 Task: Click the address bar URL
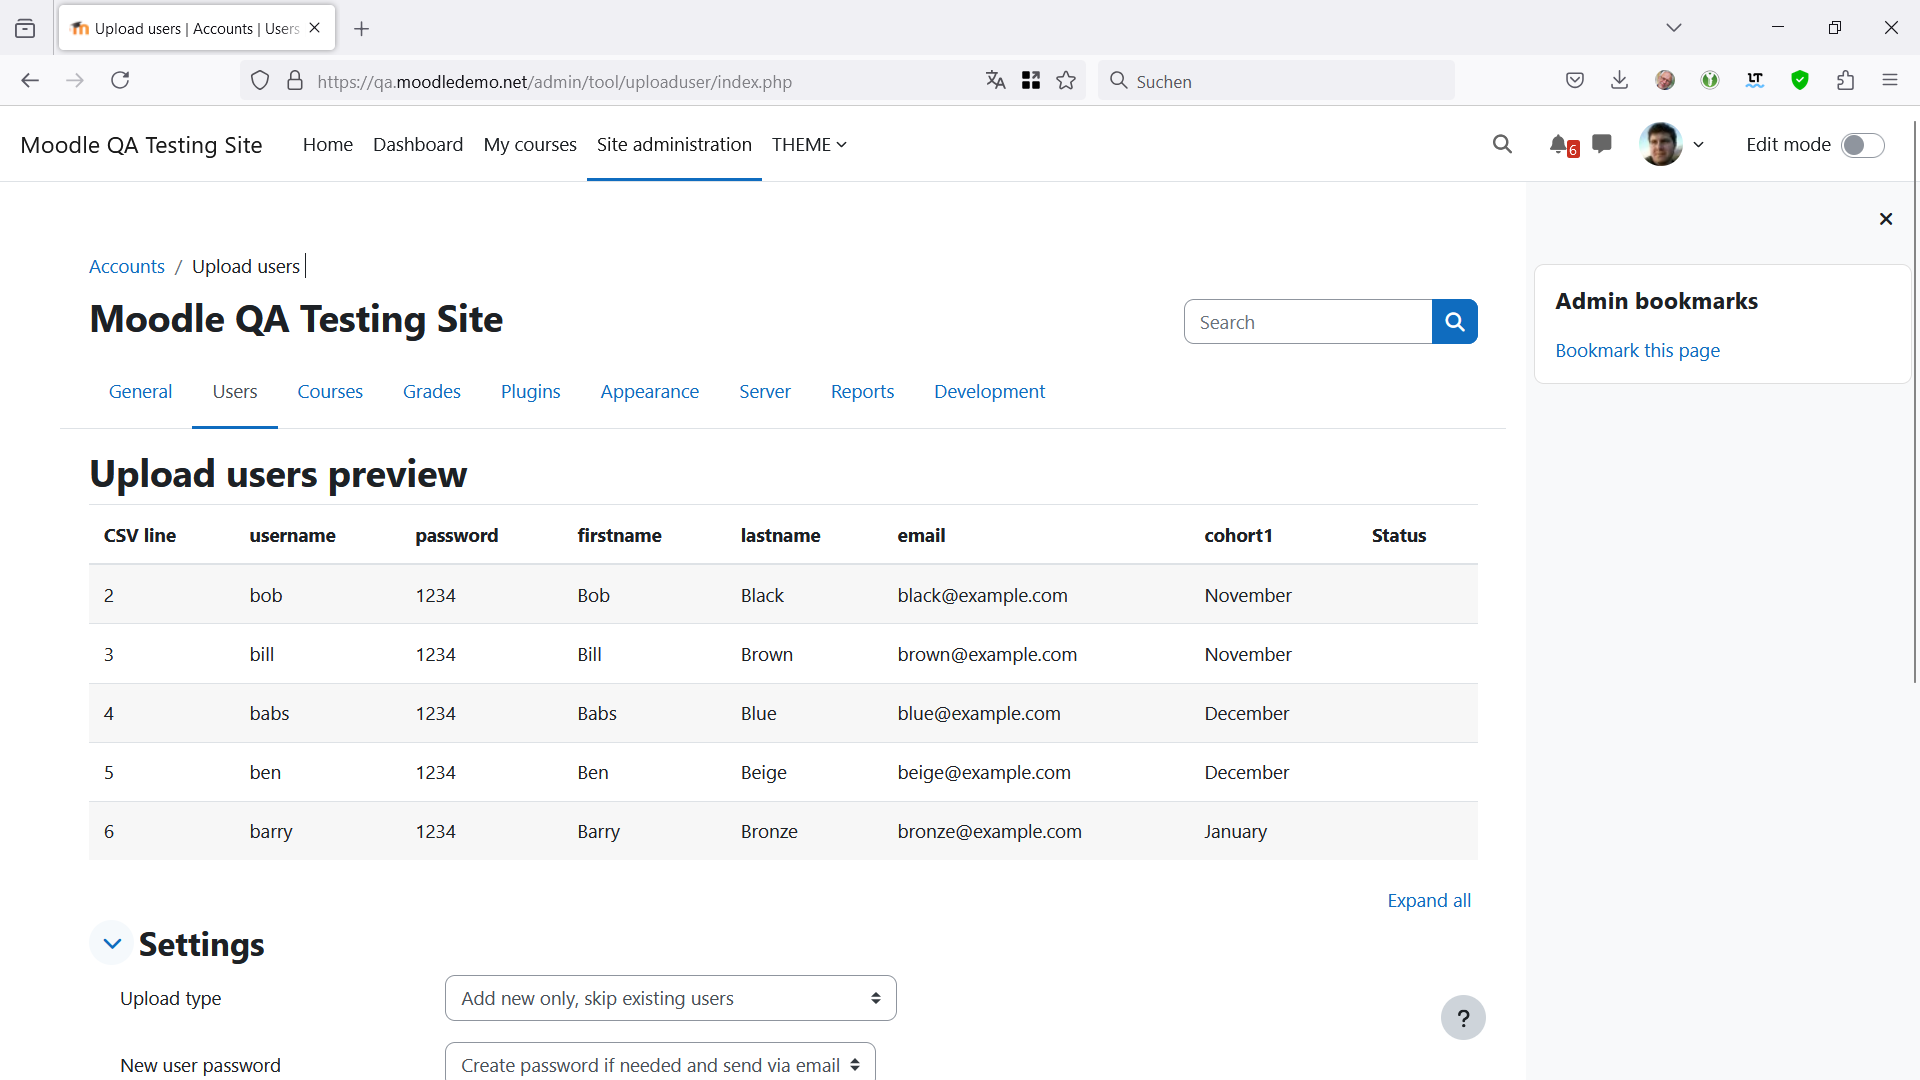click(x=555, y=82)
